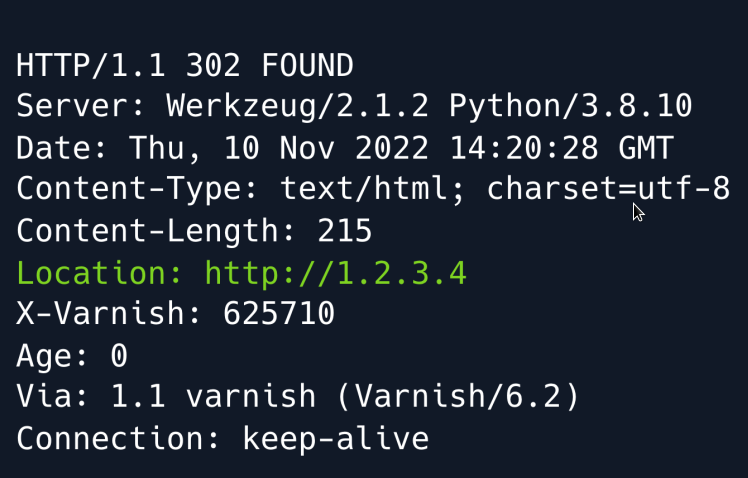The height and width of the screenshot is (478, 748).
Task: Click the X-Varnish ID 625710
Action: pos(279,314)
